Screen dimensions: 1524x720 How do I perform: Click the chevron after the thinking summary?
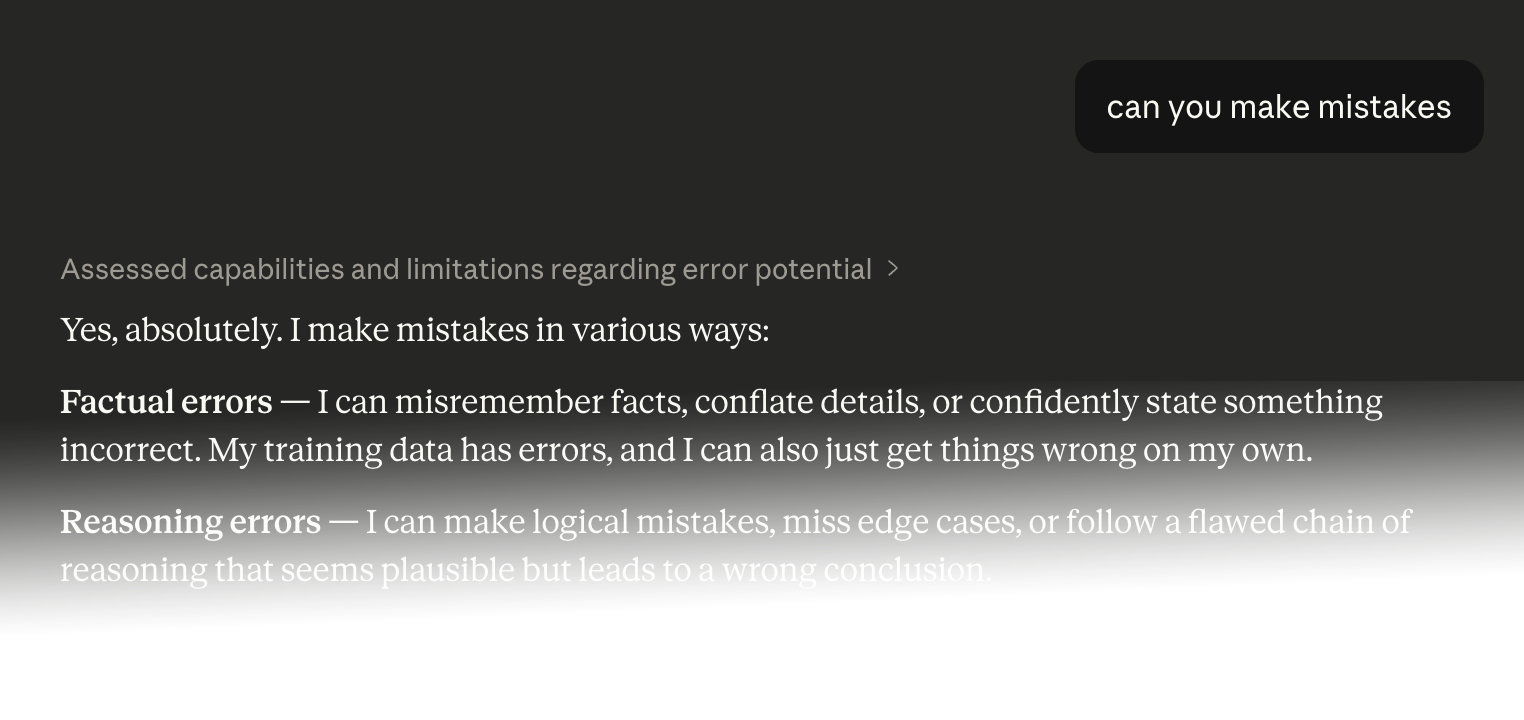tap(891, 269)
